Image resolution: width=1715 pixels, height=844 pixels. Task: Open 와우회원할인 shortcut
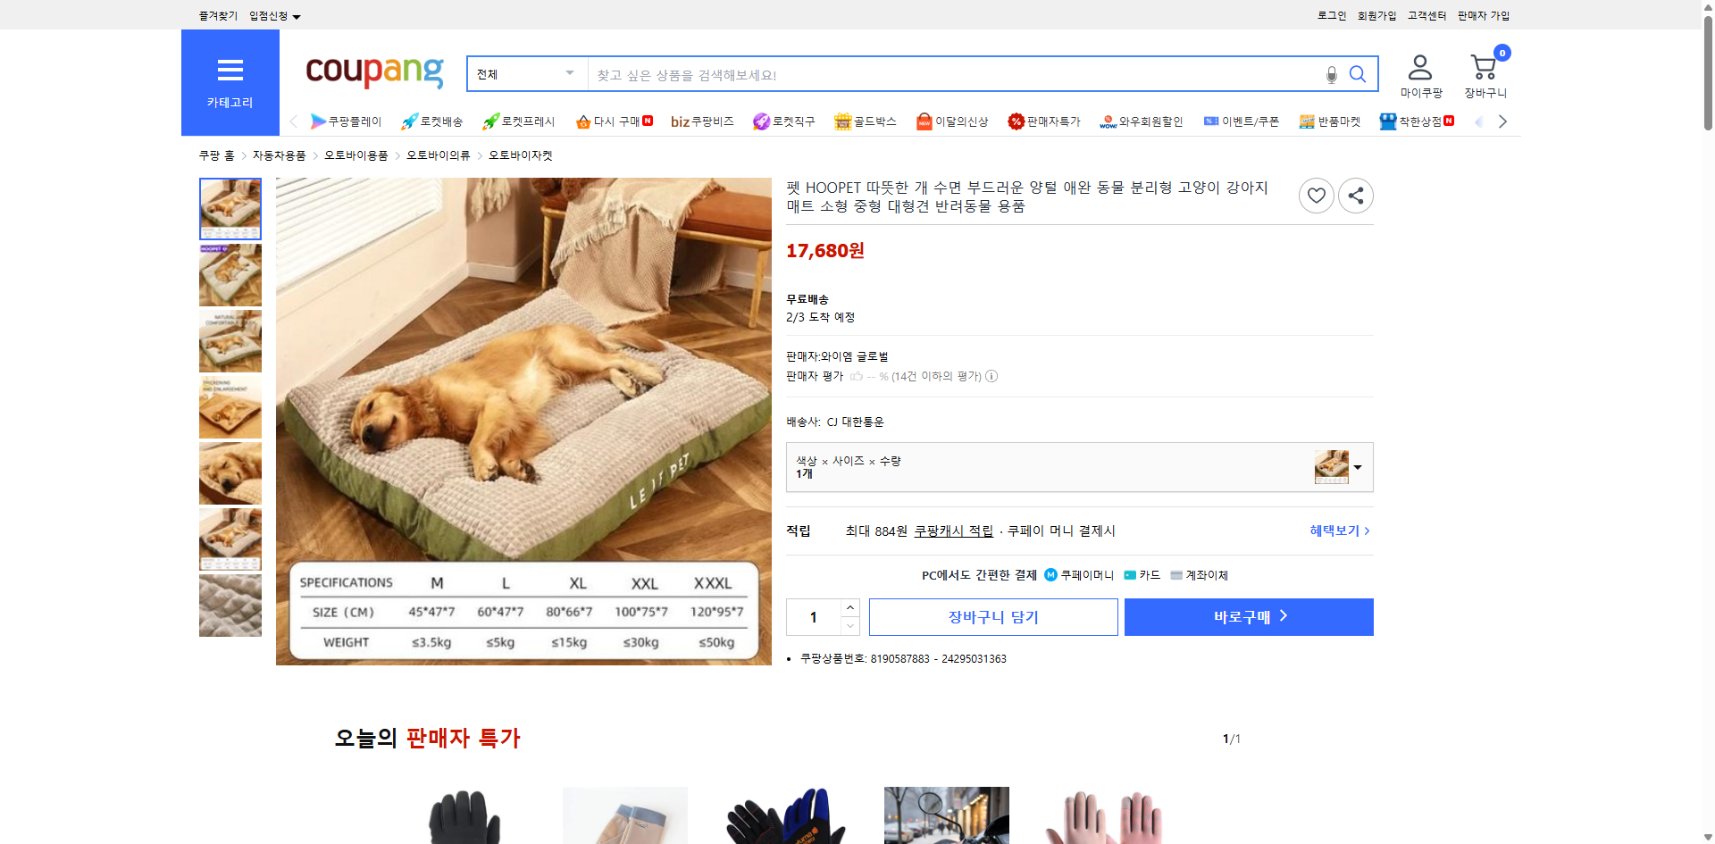pos(1141,121)
